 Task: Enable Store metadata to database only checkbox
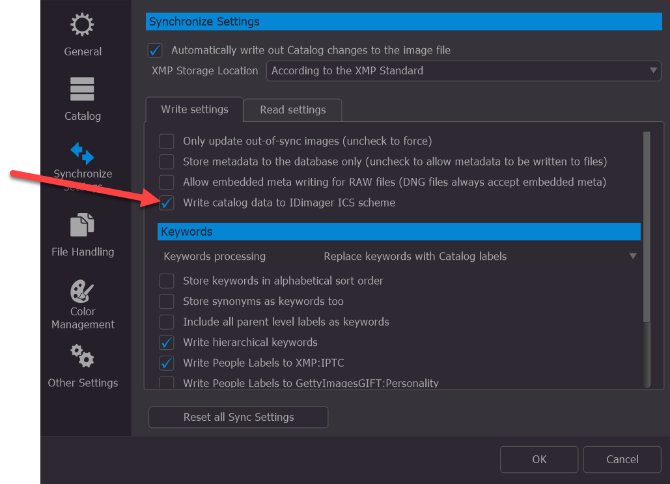[167, 161]
